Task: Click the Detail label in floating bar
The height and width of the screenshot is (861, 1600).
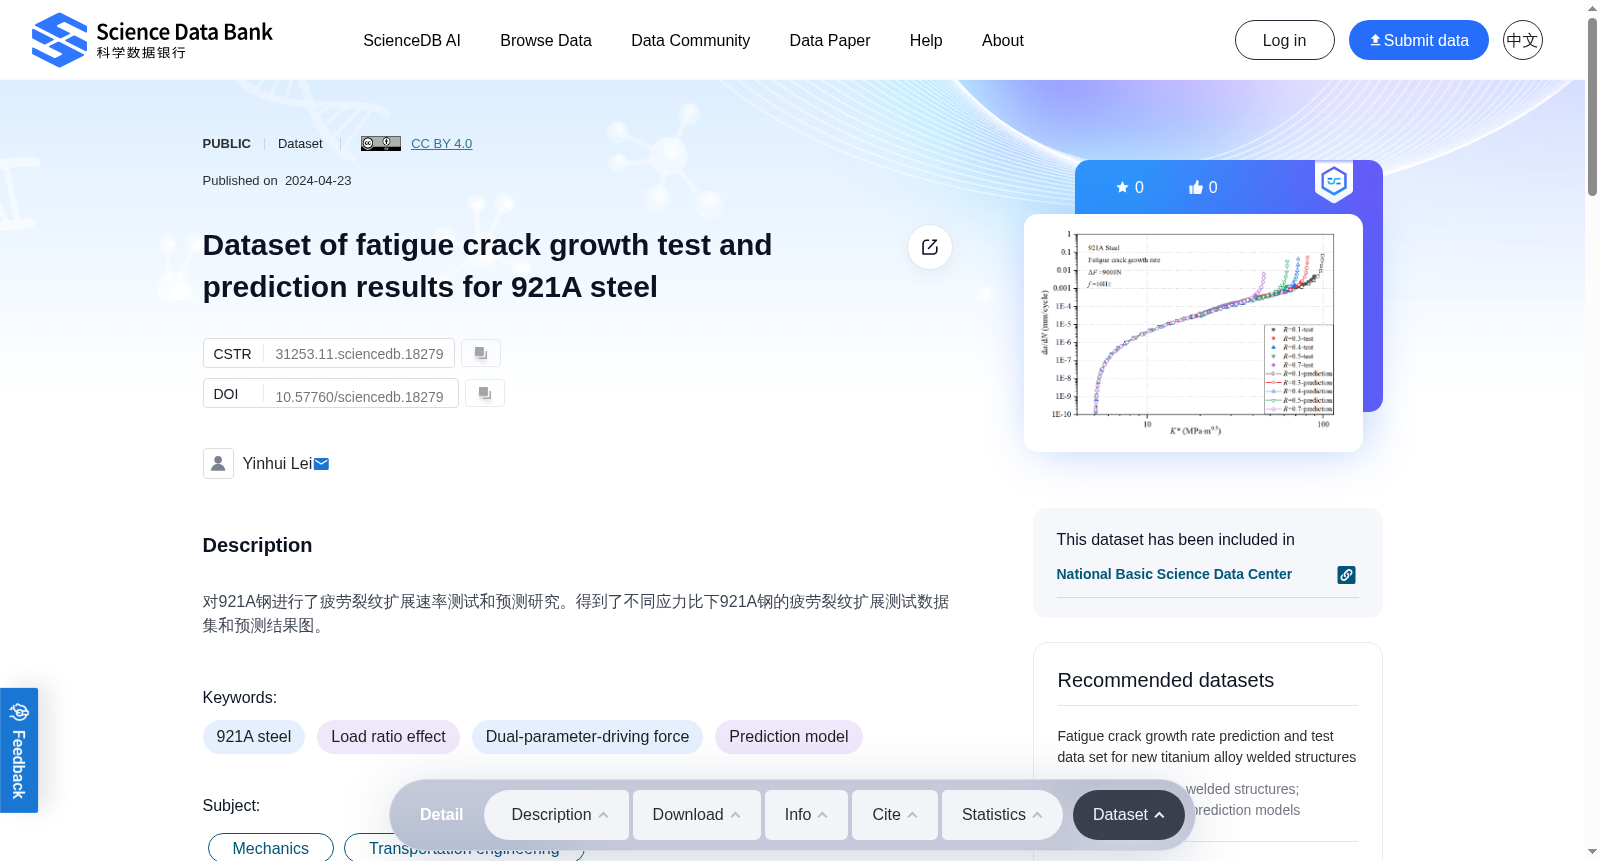Action: [x=441, y=815]
